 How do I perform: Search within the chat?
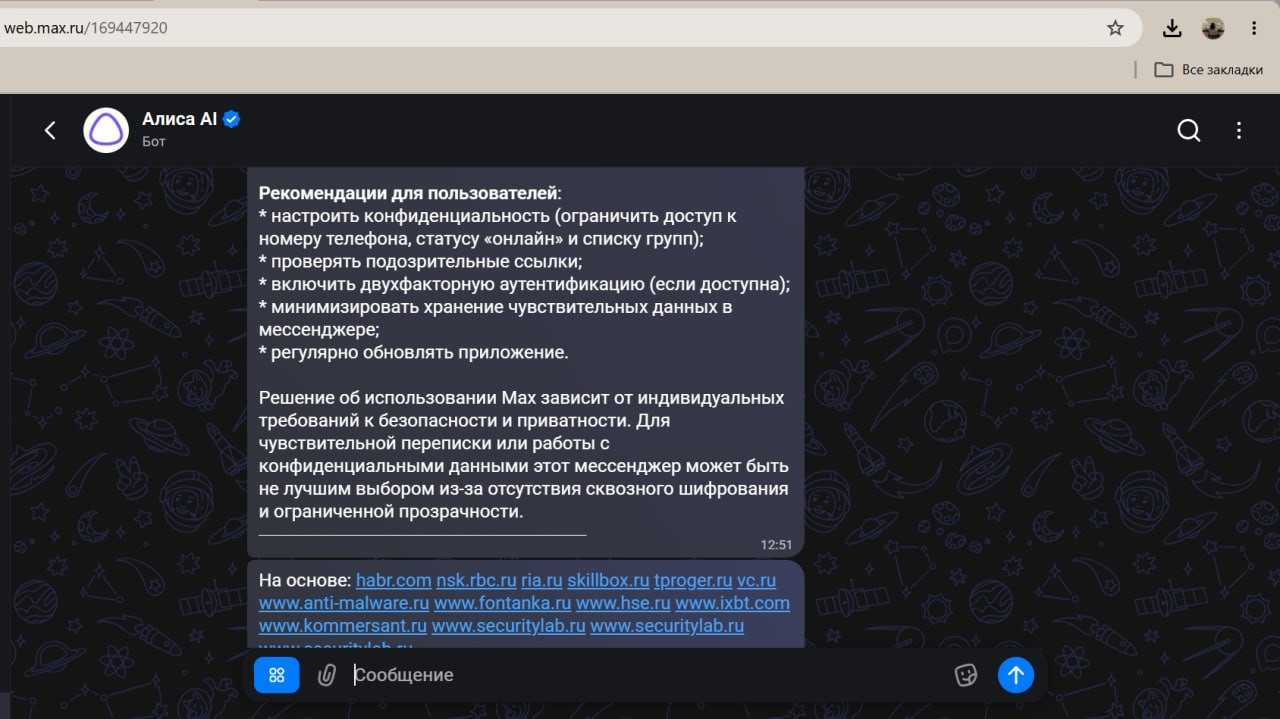[x=1188, y=130]
